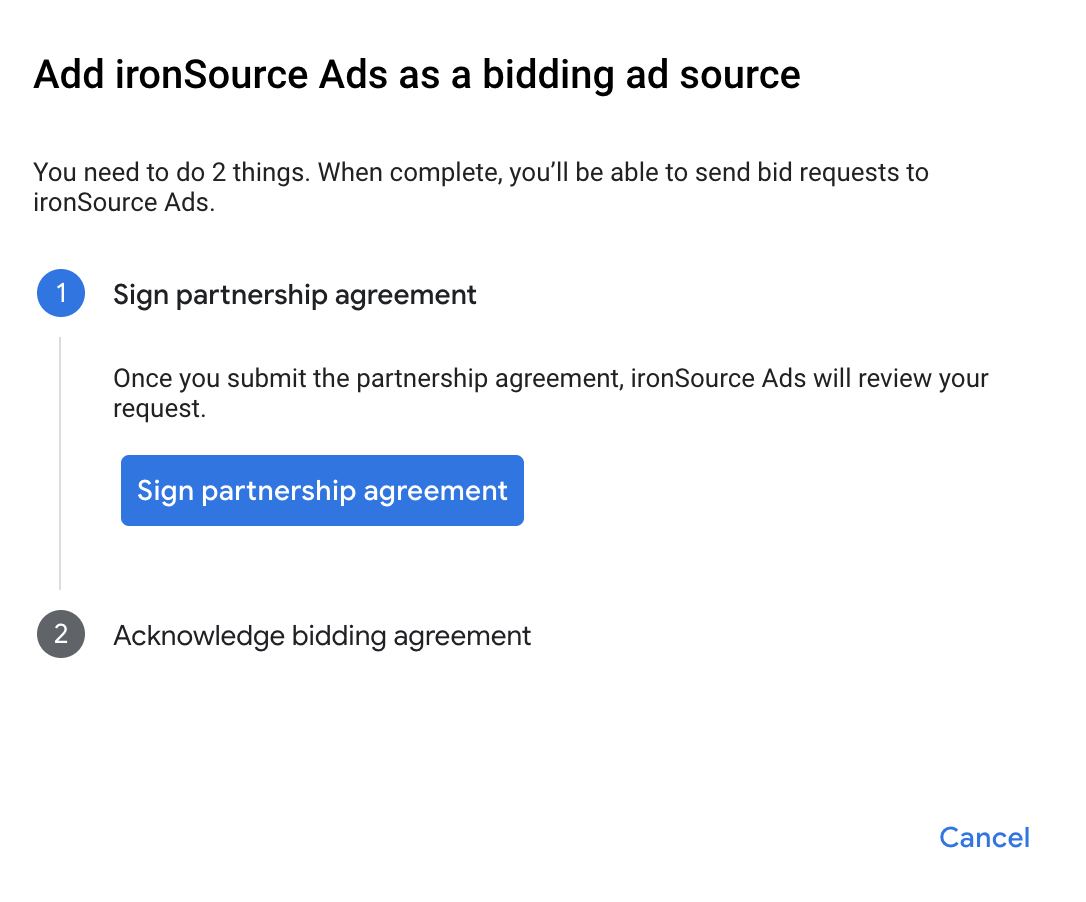This screenshot has height=902, width=1086.
Task: Cancel the bidding ad source dialog
Action: point(984,837)
